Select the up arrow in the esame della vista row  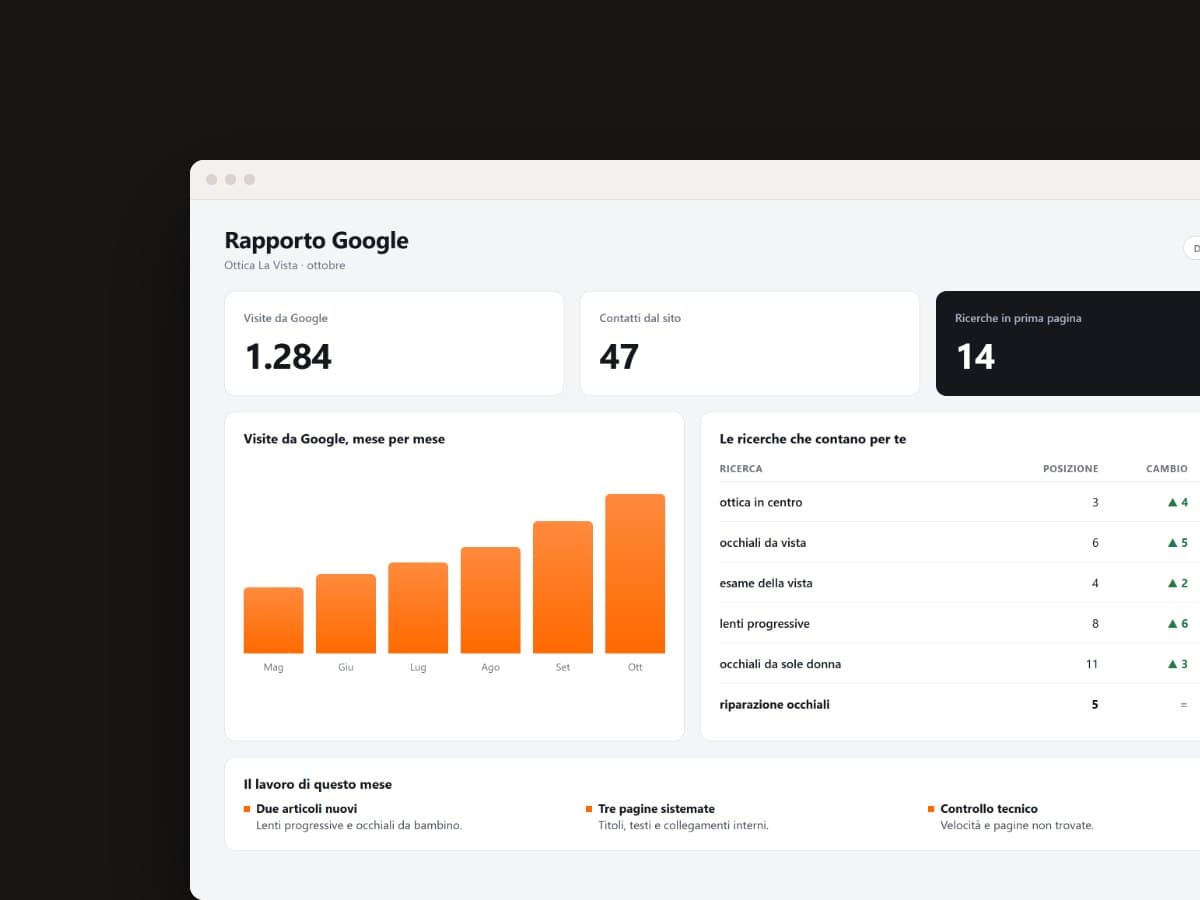tap(1173, 583)
